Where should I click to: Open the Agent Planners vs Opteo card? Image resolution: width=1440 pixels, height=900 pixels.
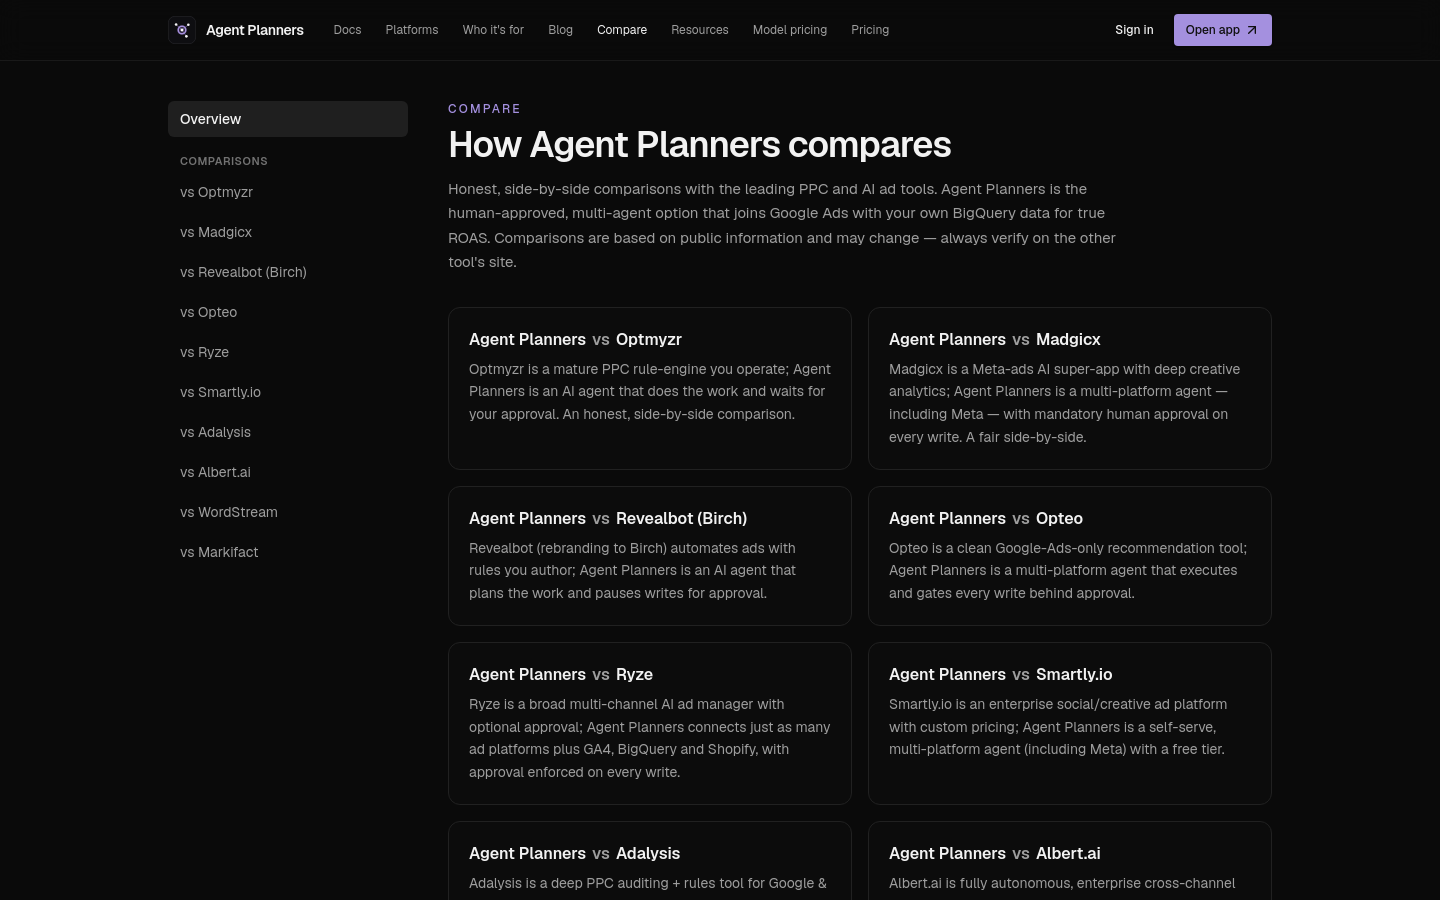(1070, 556)
